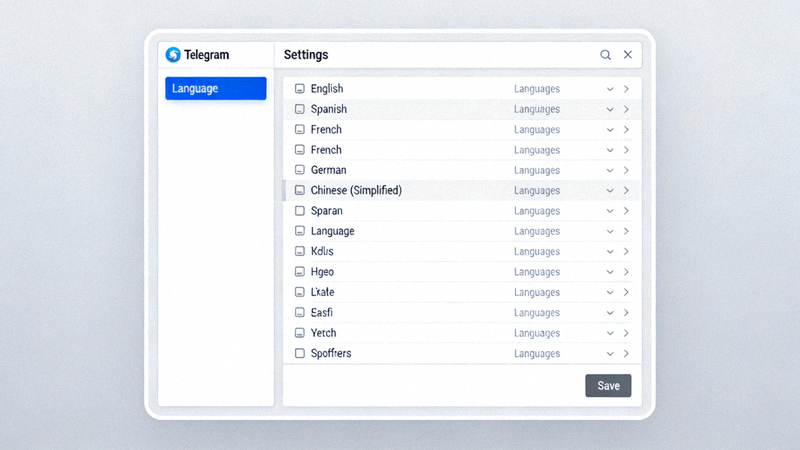Click the Telegram logo icon
The height and width of the screenshot is (450, 800).
click(173, 55)
